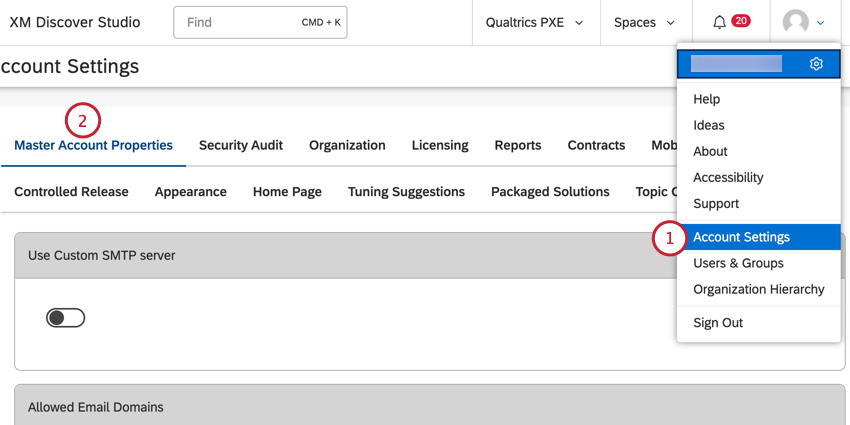Open Users & Groups menu item
This screenshot has width=850, height=425.
tap(738, 263)
